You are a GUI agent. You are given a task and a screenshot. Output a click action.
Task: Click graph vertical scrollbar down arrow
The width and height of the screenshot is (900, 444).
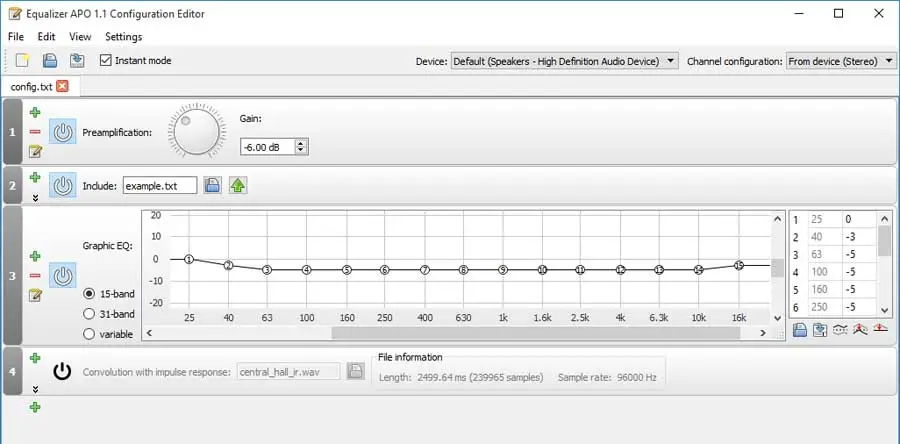point(777,318)
